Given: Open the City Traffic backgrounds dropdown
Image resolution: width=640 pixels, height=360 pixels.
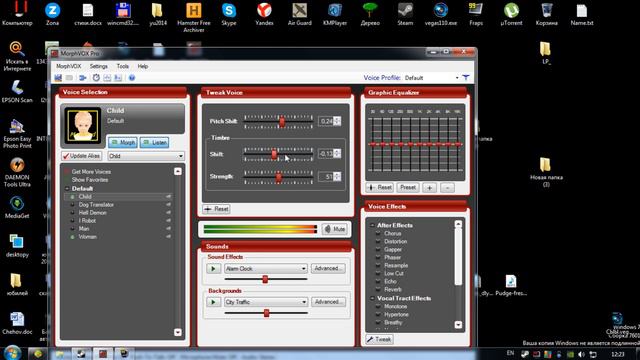Looking at the screenshot, I should tap(265, 302).
